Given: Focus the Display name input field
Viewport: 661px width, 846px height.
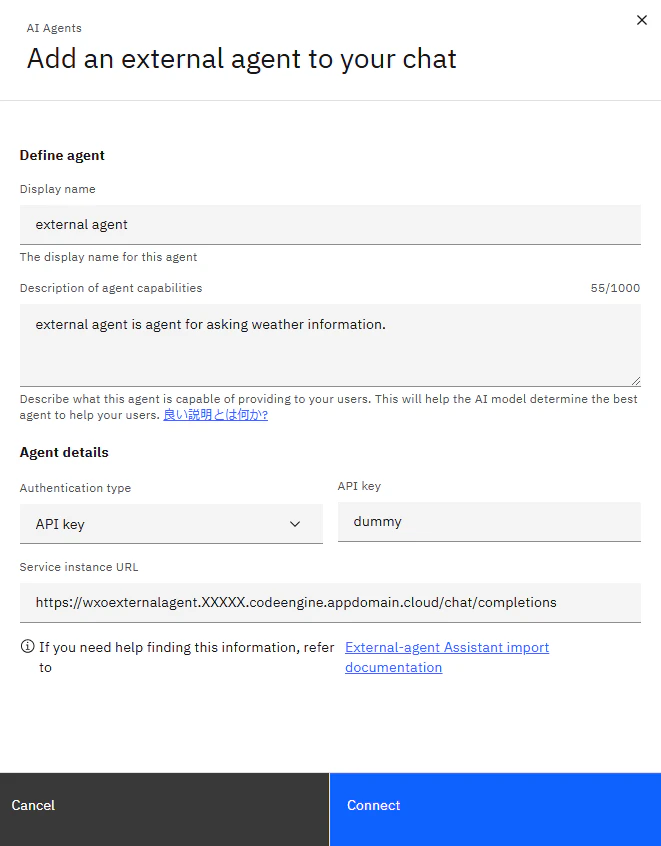Looking at the screenshot, I should (x=330, y=224).
